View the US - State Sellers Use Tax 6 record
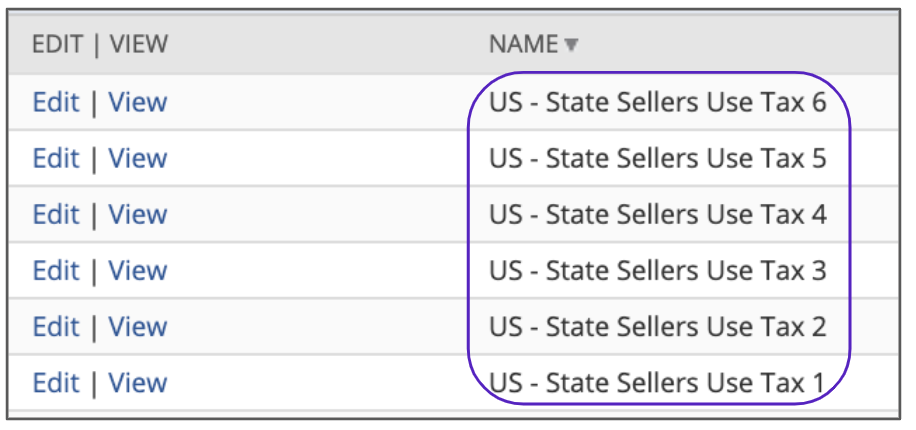This screenshot has width=916, height=430. pos(137,102)
